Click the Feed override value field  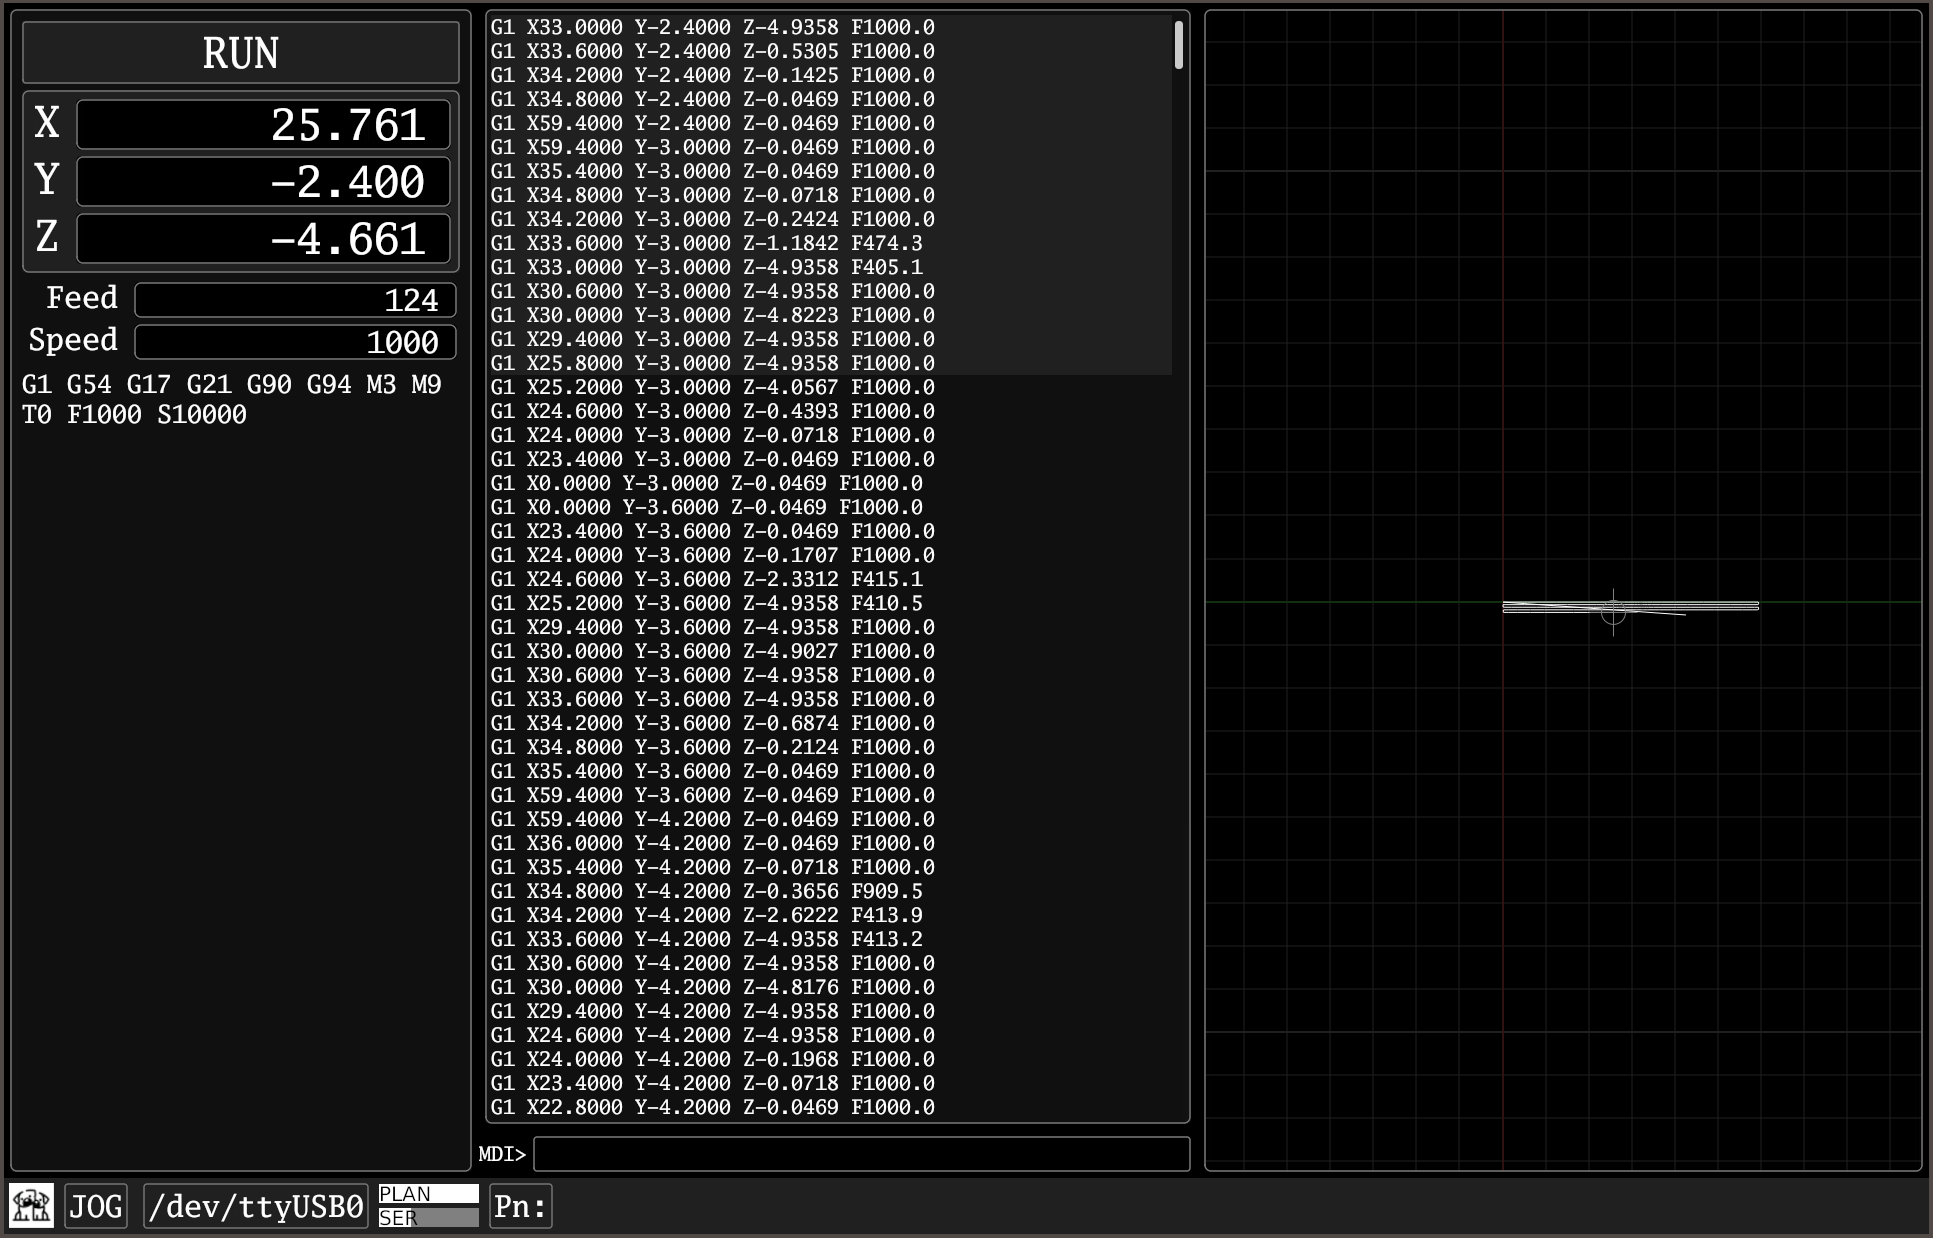[x=295, y=300]
